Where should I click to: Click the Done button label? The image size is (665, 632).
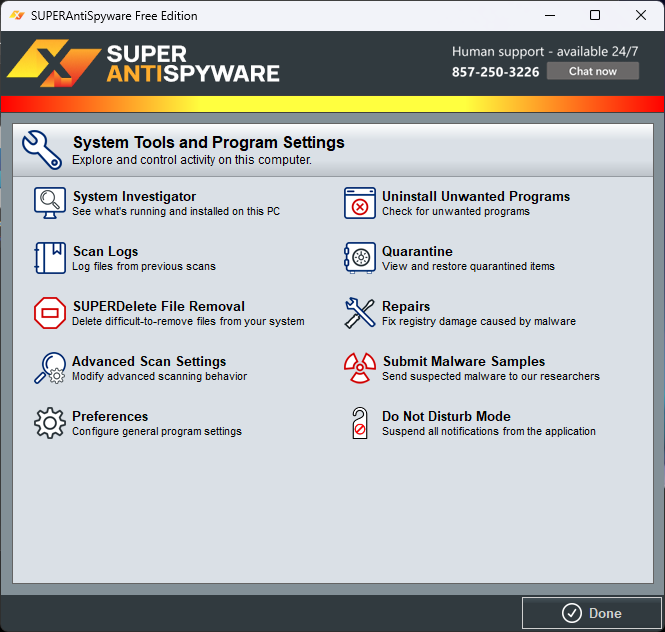pos(605,613)
